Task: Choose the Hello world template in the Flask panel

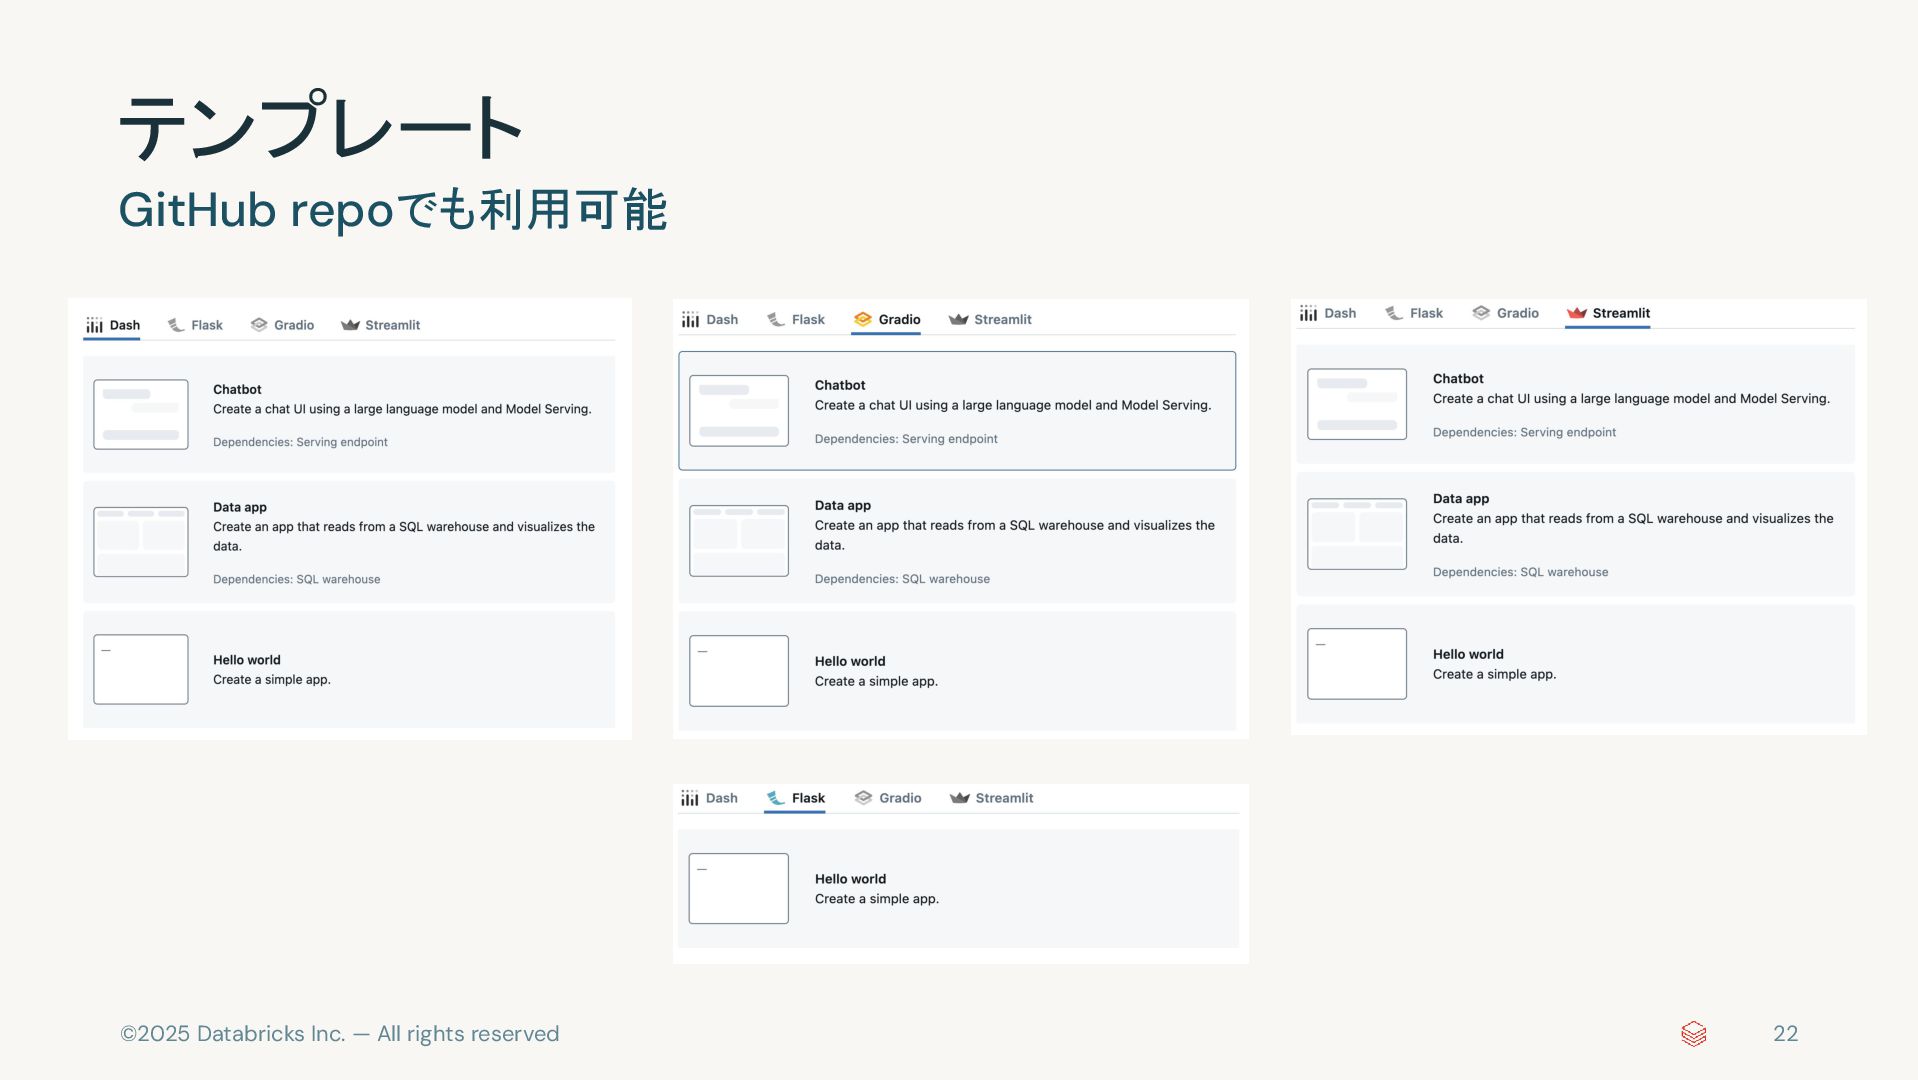Action: tap(958, 888)
